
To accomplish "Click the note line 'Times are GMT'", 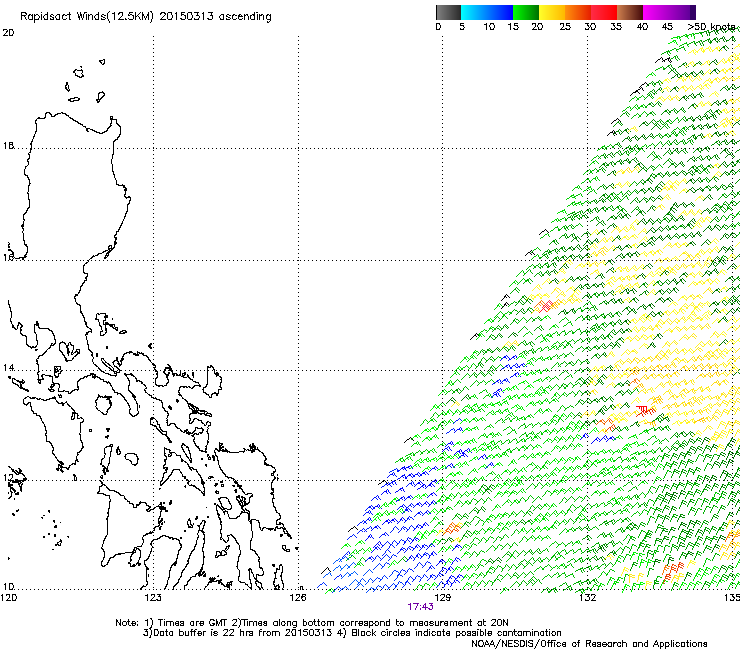I will pyautogui.click(x=193, y=623).
